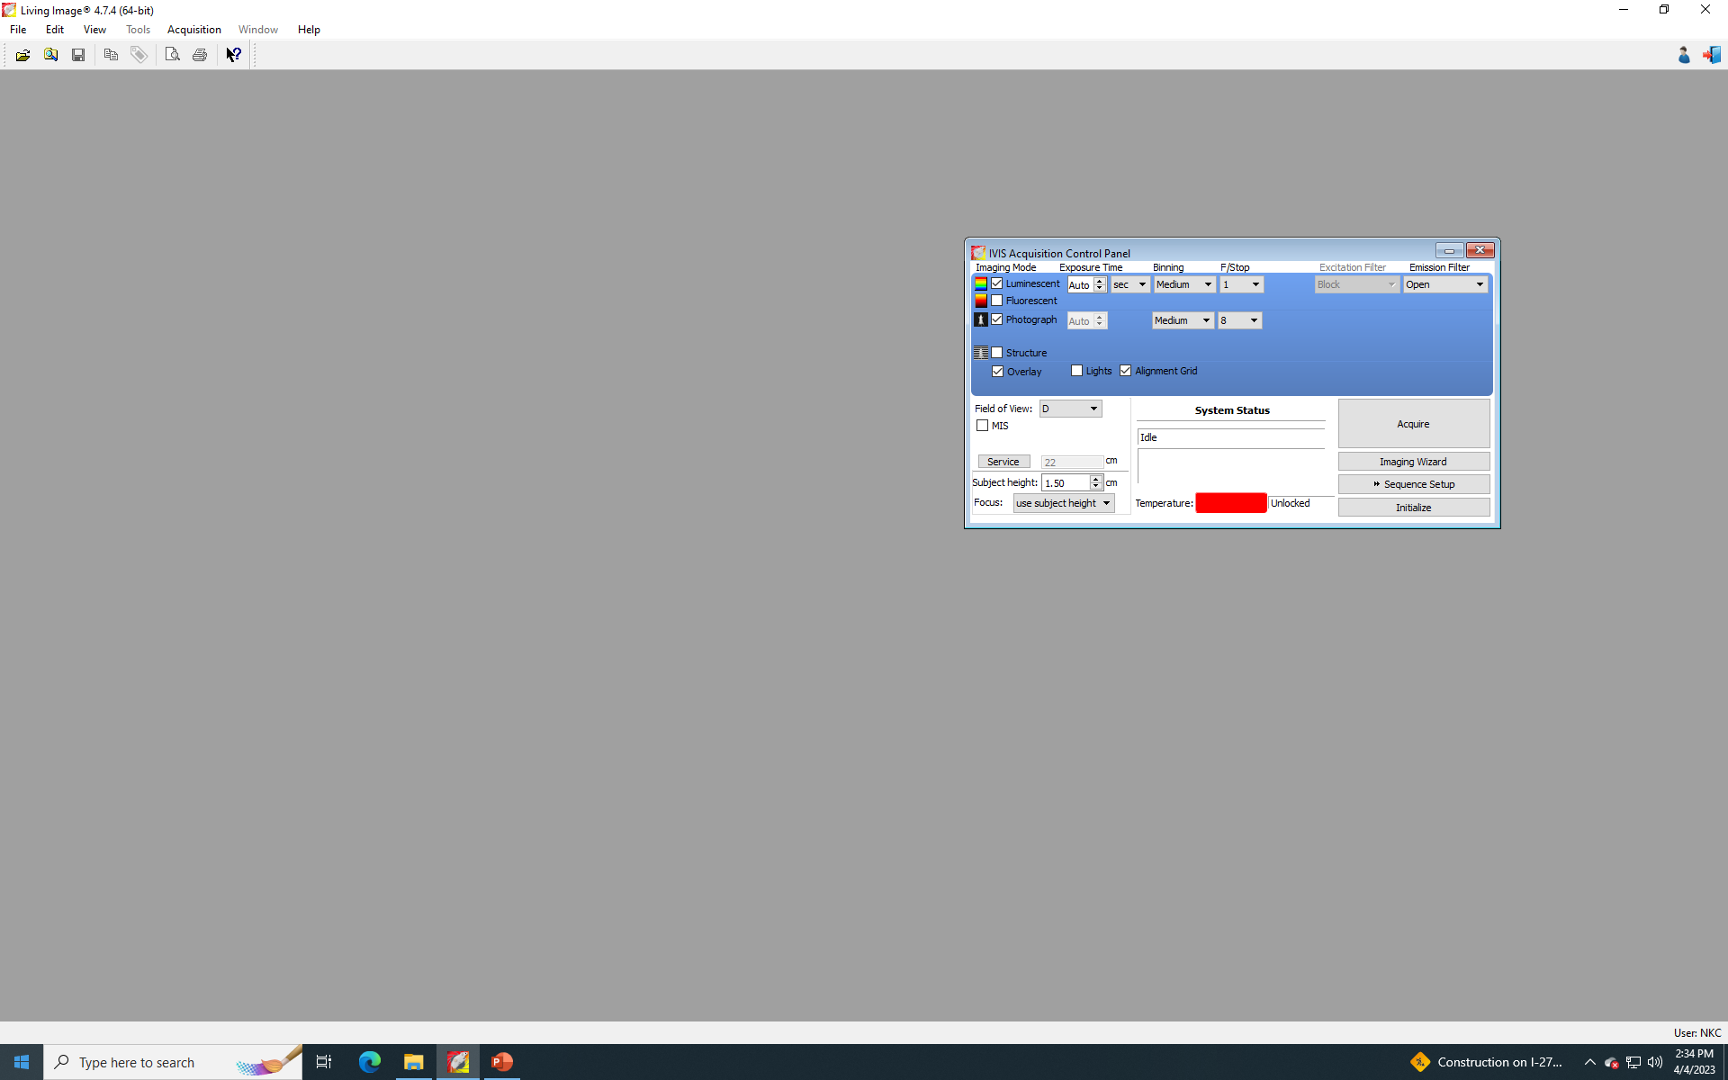Open Luminescent Binning dropdown showing Medium
The height and width of the screenshot is (1080, 1728).
(x=1184, y=285)
